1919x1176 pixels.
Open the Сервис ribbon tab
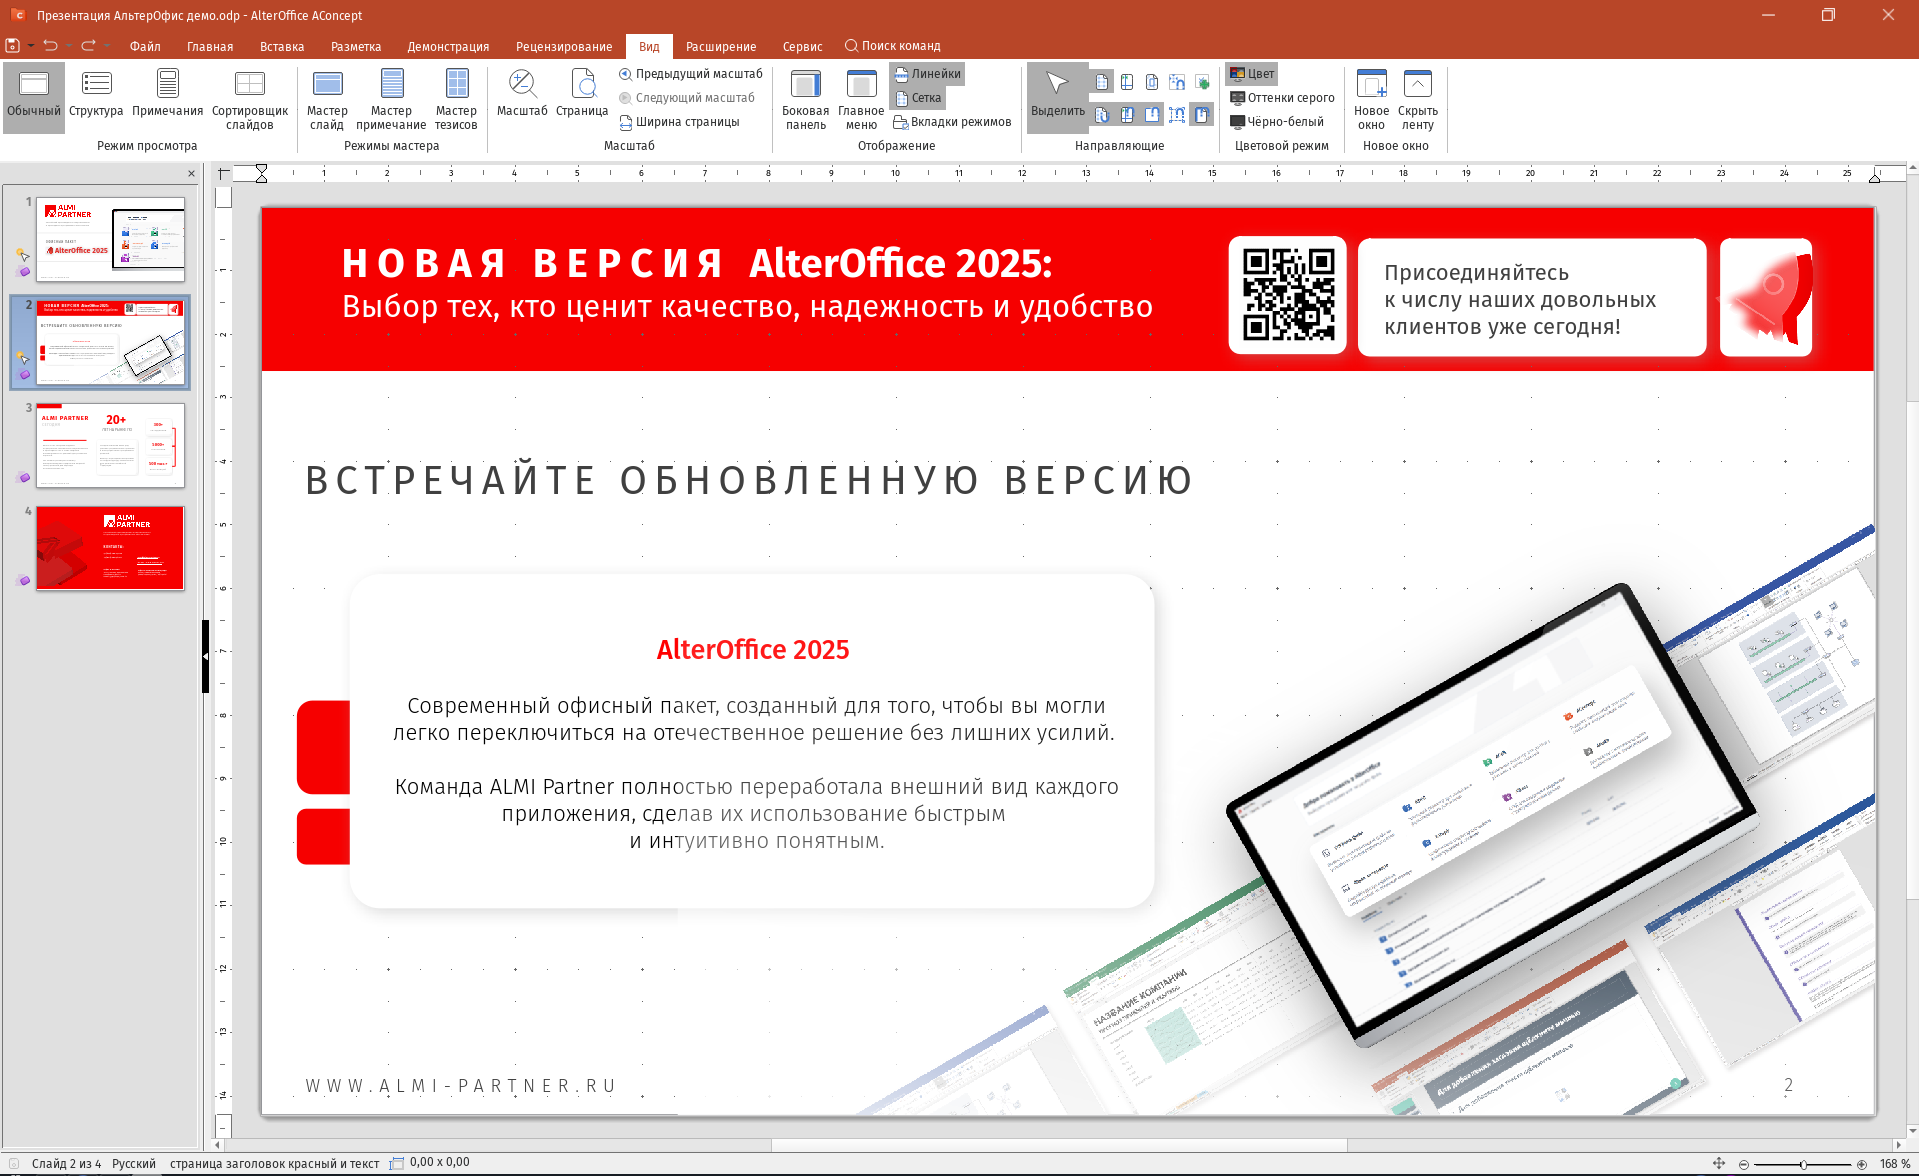[x=802, y=46]
